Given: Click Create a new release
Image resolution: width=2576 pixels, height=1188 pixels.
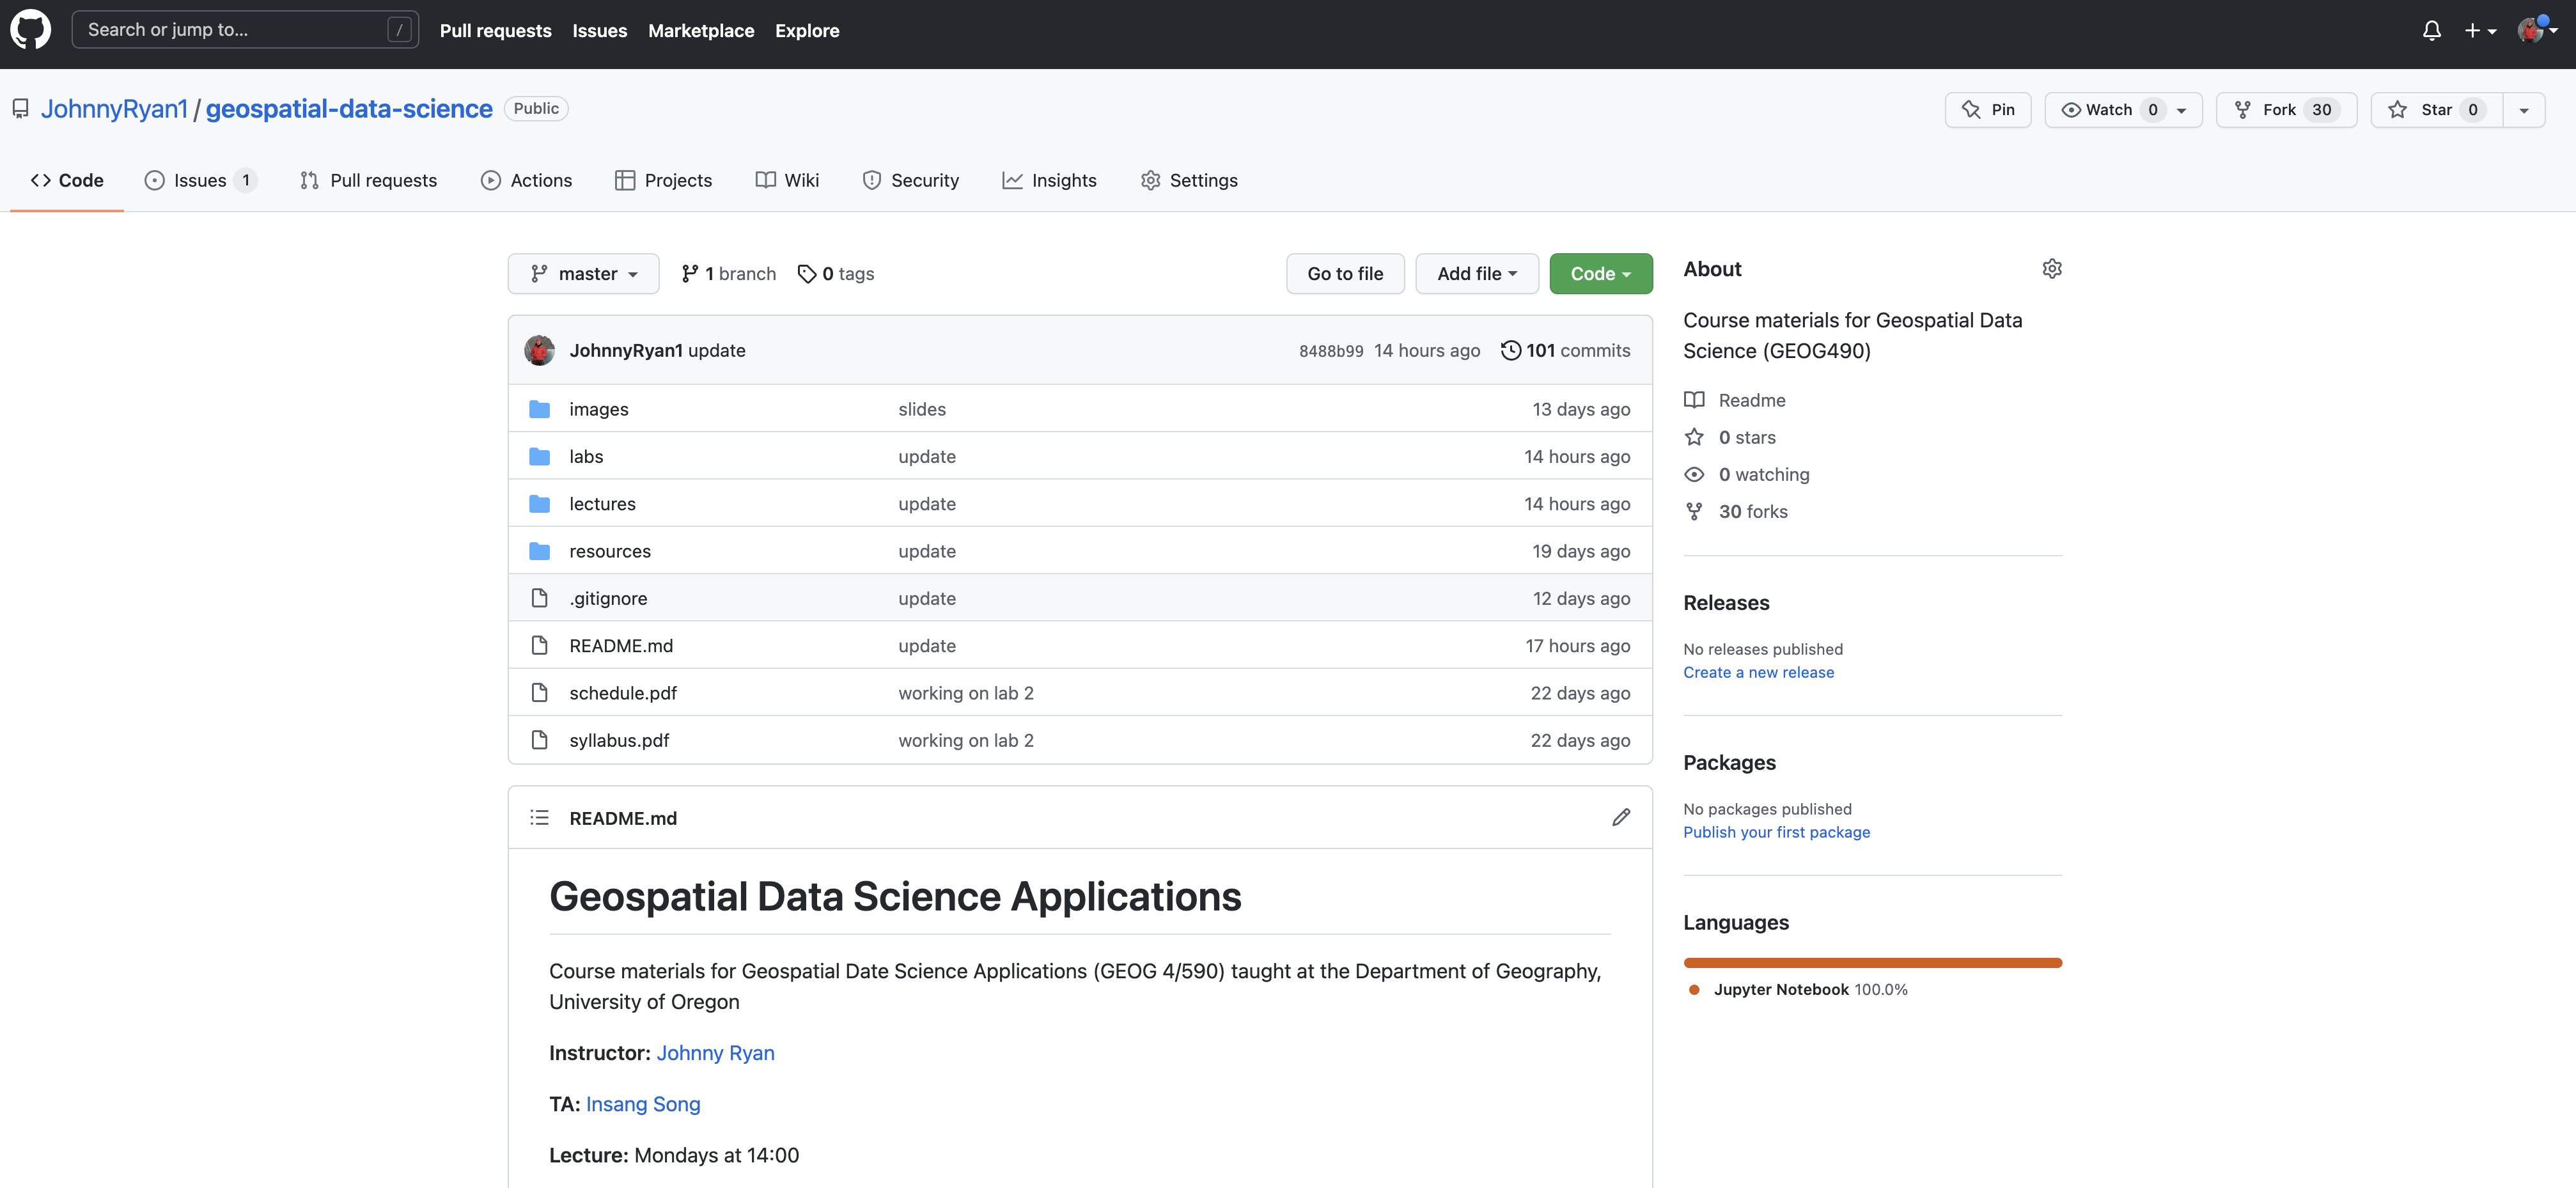Looking at the screenshot, I should click(1759, 672).
